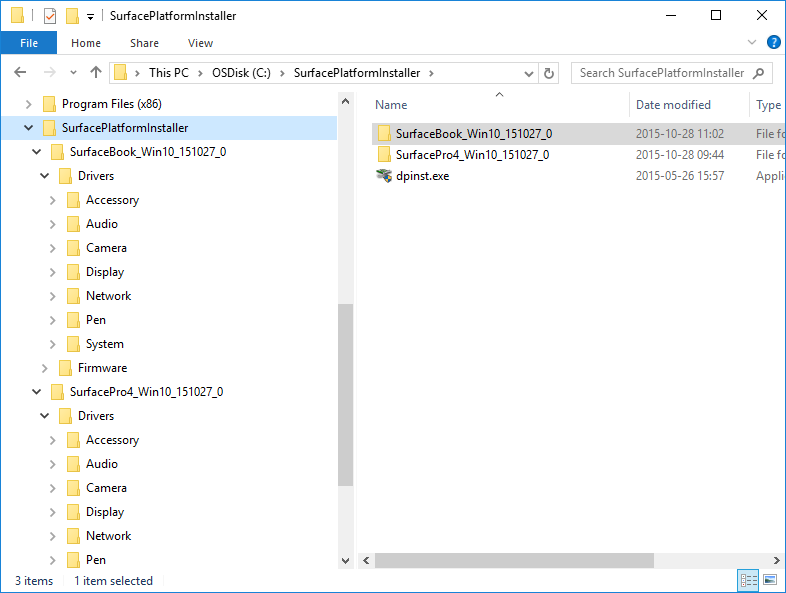The width and height of the screenshot is (786, 593).
Task: Click file list scroll right arrow
Action: [776, 560]
